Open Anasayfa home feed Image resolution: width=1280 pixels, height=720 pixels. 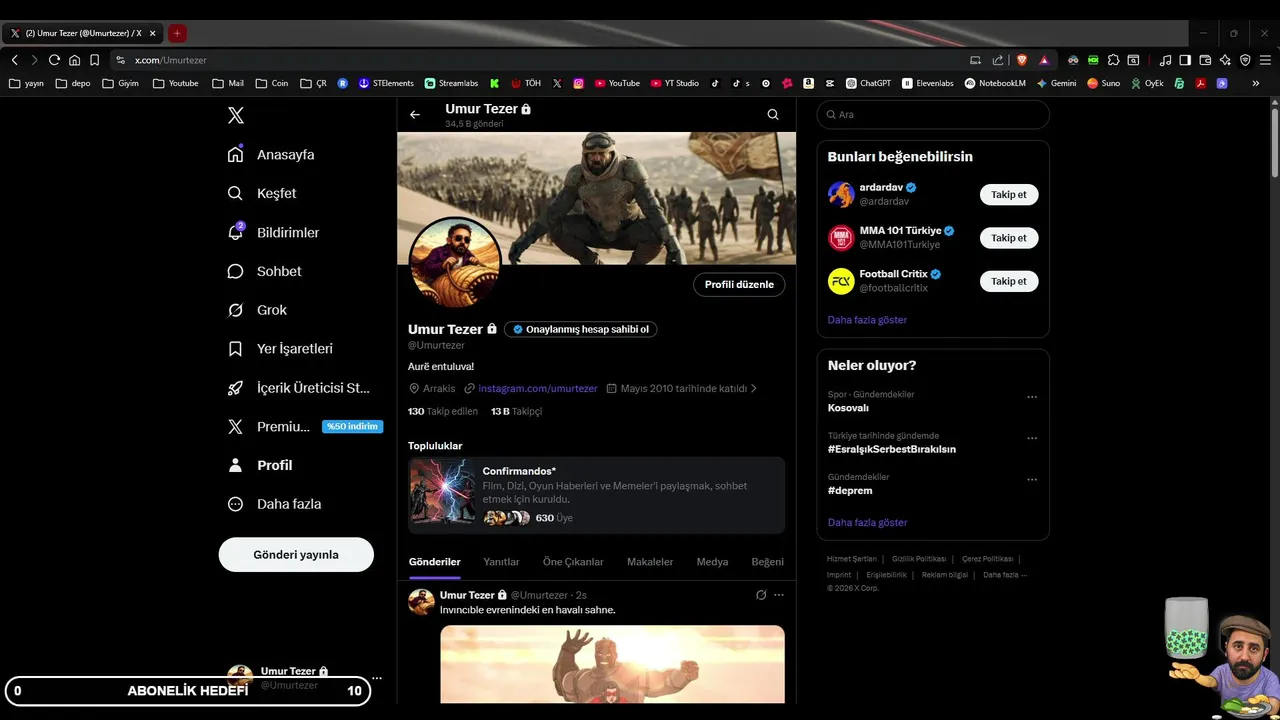(x=271, y=155)
